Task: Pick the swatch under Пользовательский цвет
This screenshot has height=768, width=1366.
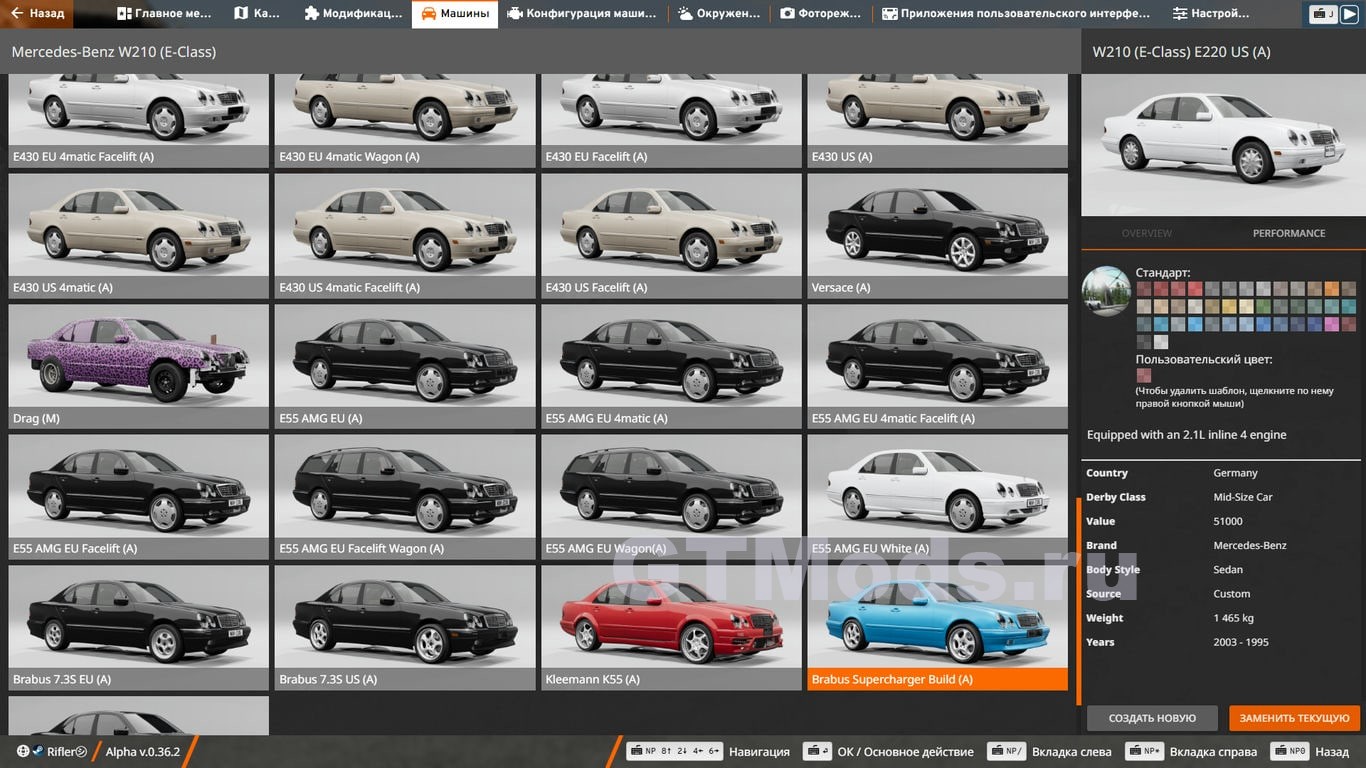Action: [1144, 376]
